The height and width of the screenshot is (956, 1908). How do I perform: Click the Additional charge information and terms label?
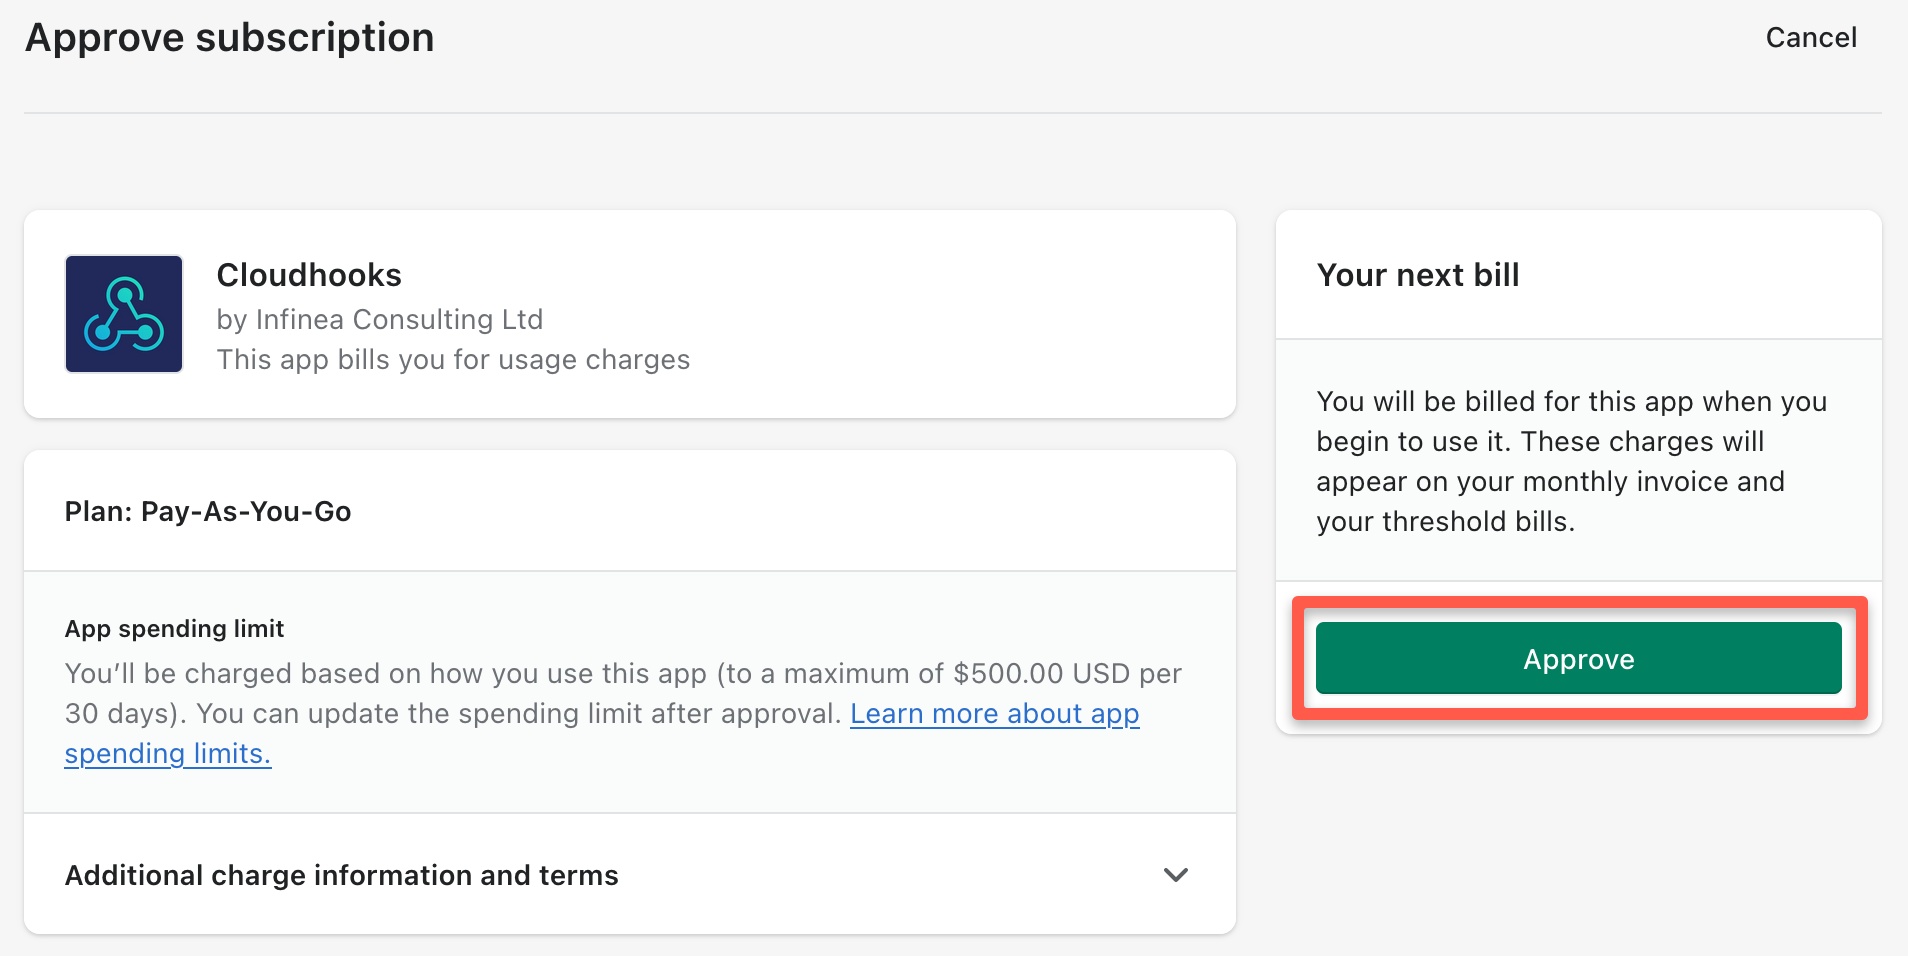[341, 875]
